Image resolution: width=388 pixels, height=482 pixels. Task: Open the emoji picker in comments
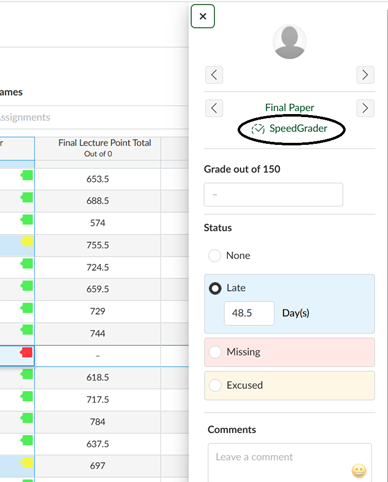click(359, 471)
